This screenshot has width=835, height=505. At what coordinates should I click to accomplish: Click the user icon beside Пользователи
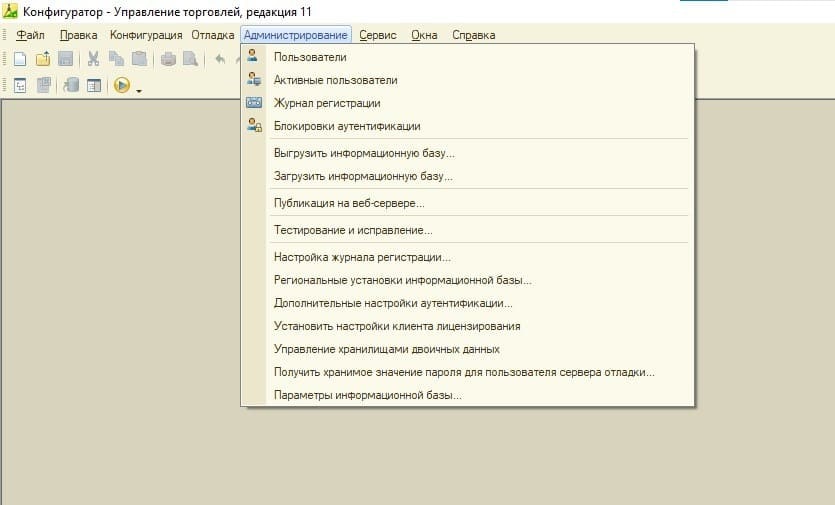[x=252, y=55]
